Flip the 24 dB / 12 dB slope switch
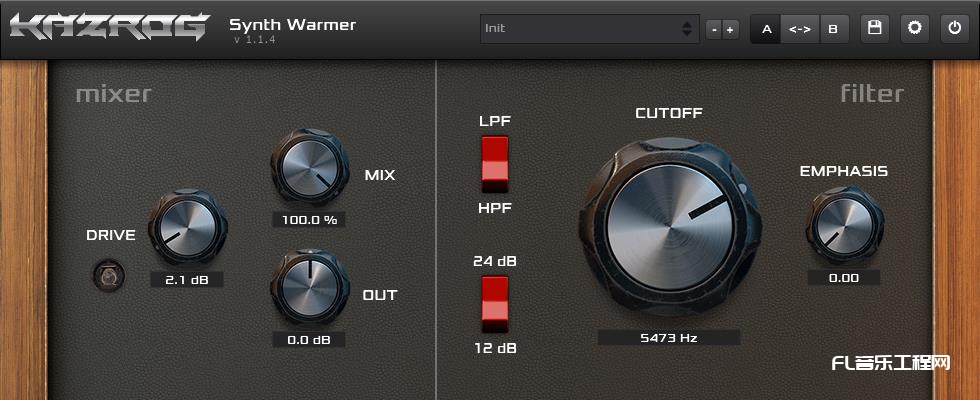This screenshot has height=400, width=980. [495, 304]
